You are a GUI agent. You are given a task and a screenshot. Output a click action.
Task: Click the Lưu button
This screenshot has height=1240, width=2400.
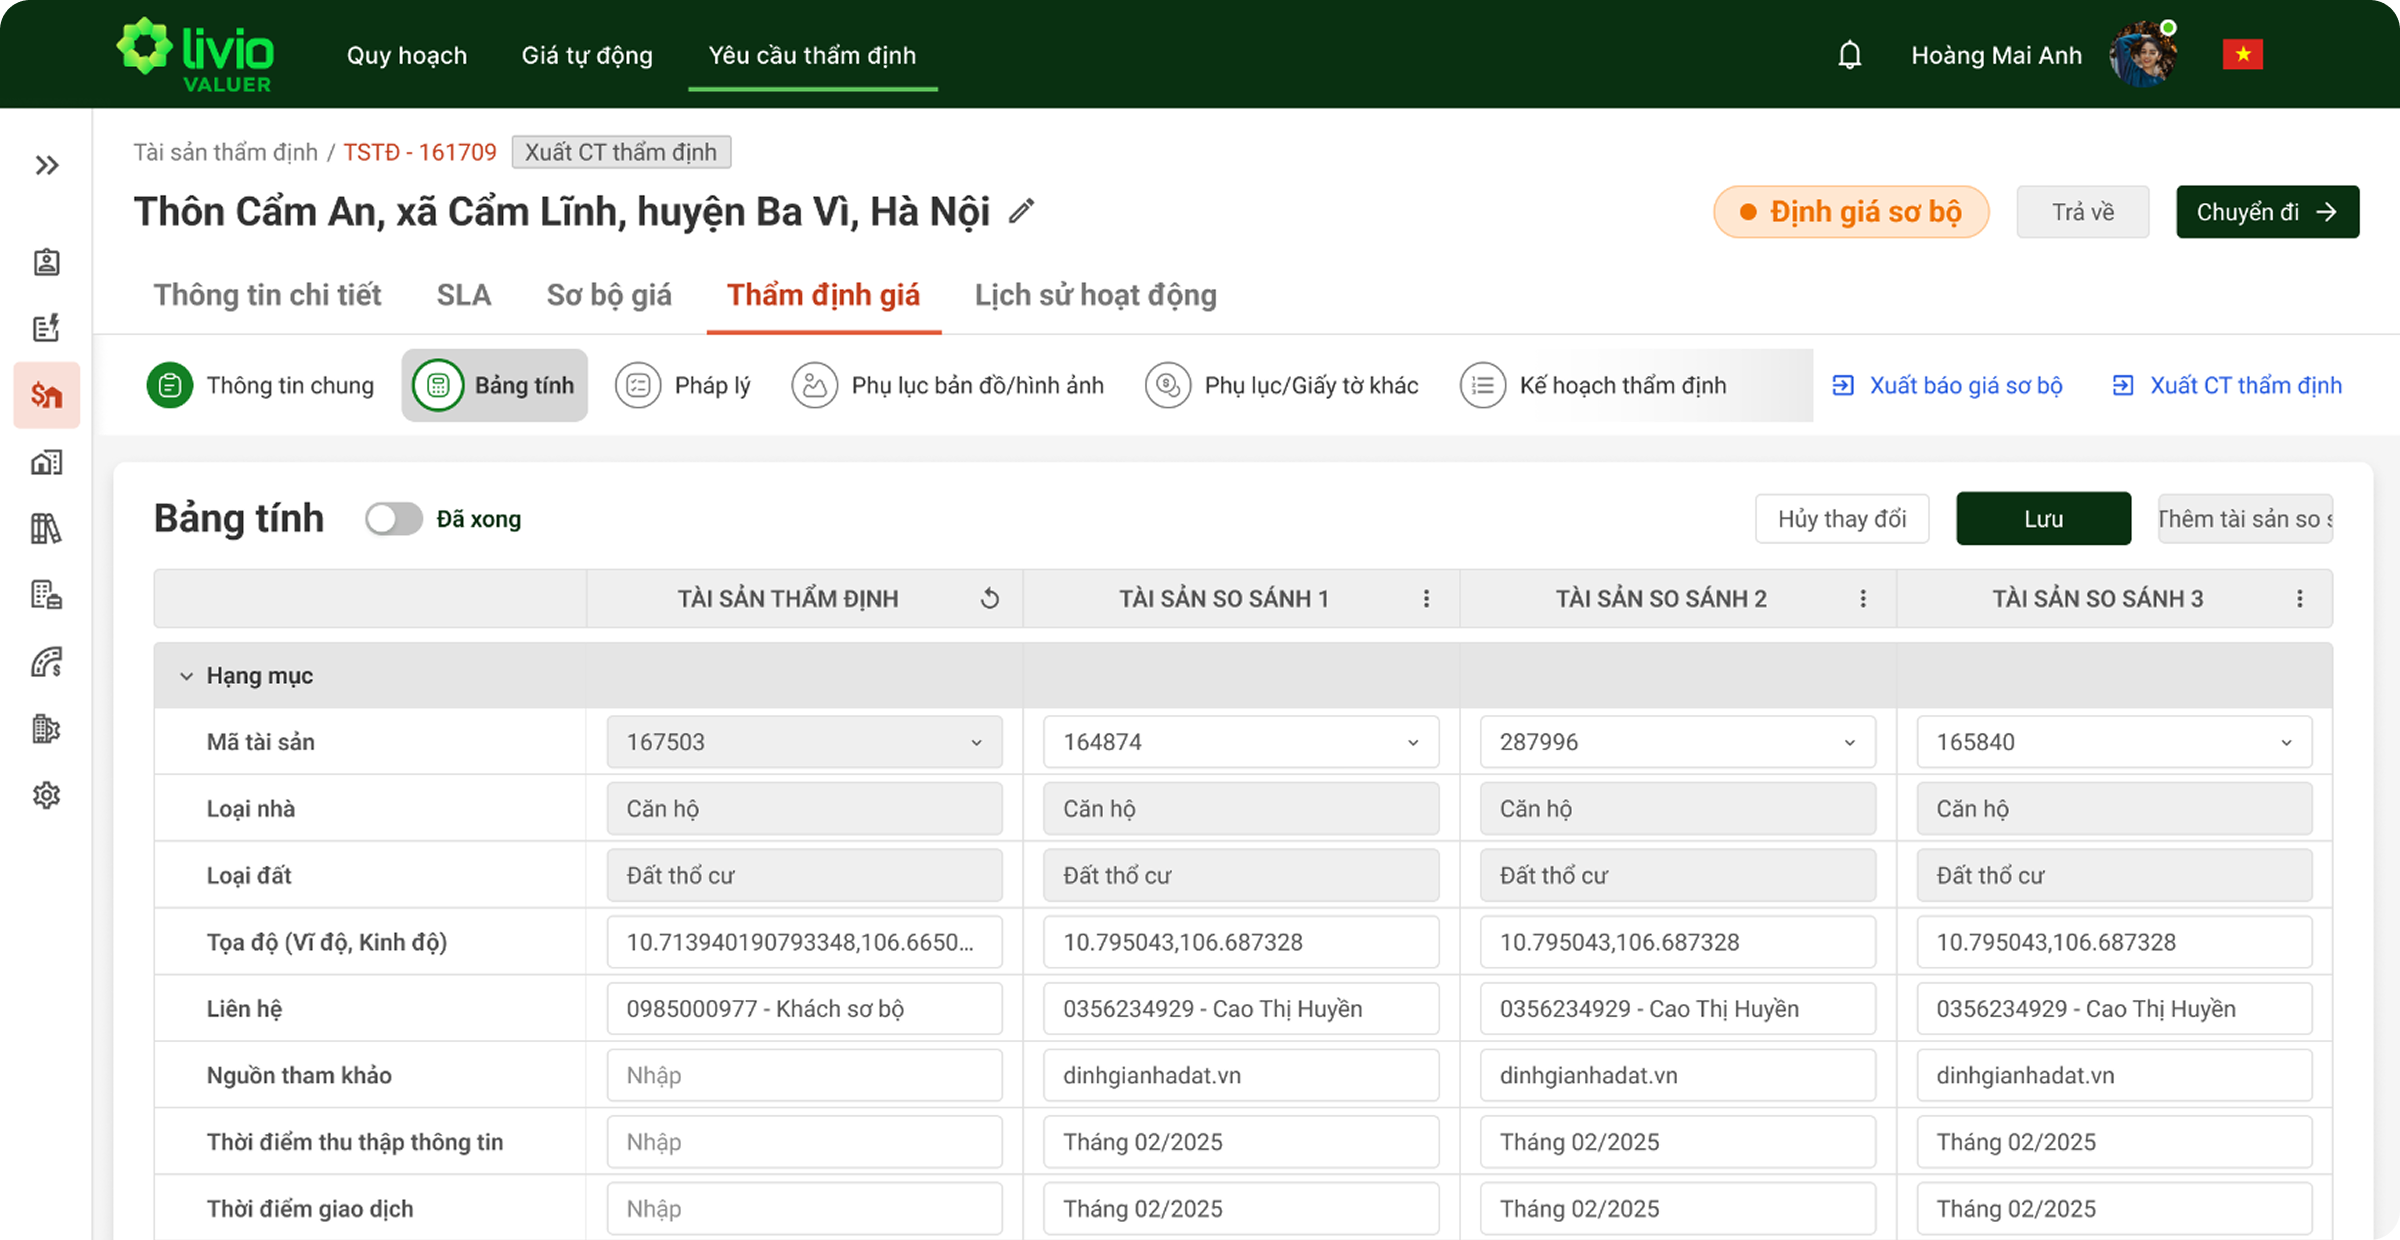point(2043,519)
